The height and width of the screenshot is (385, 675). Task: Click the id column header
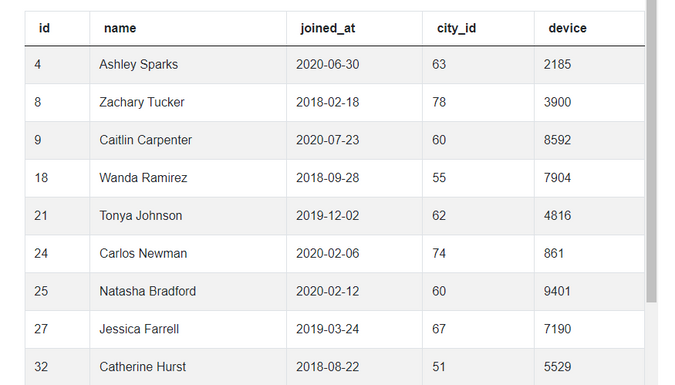[x=57, y=28]
